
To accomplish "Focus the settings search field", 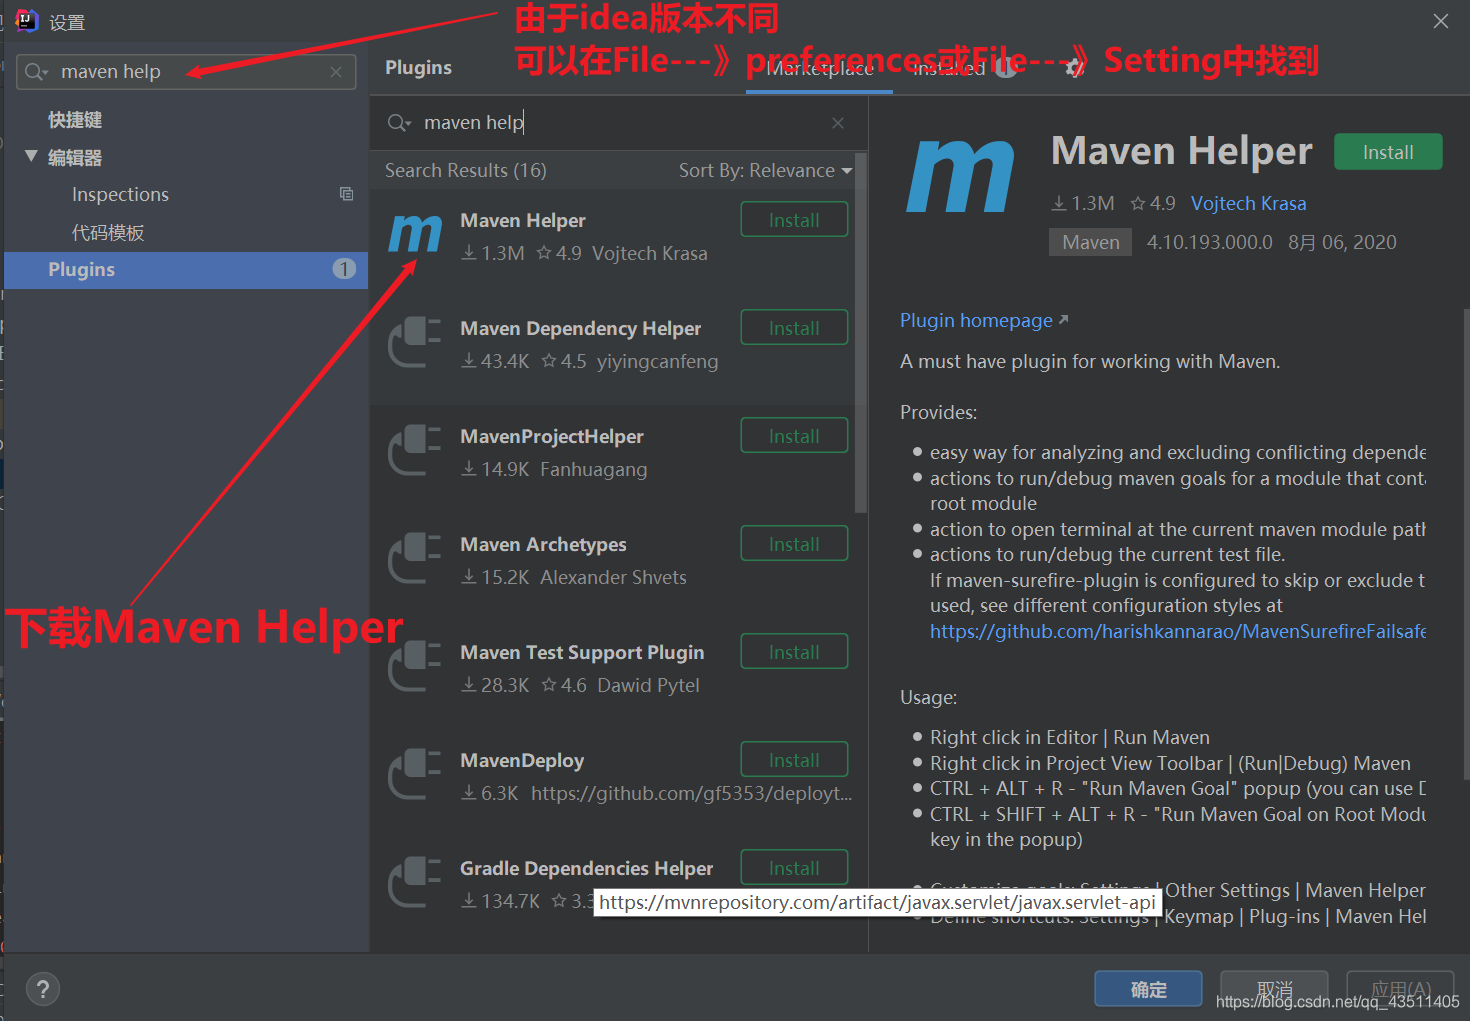I will (187, 72).
